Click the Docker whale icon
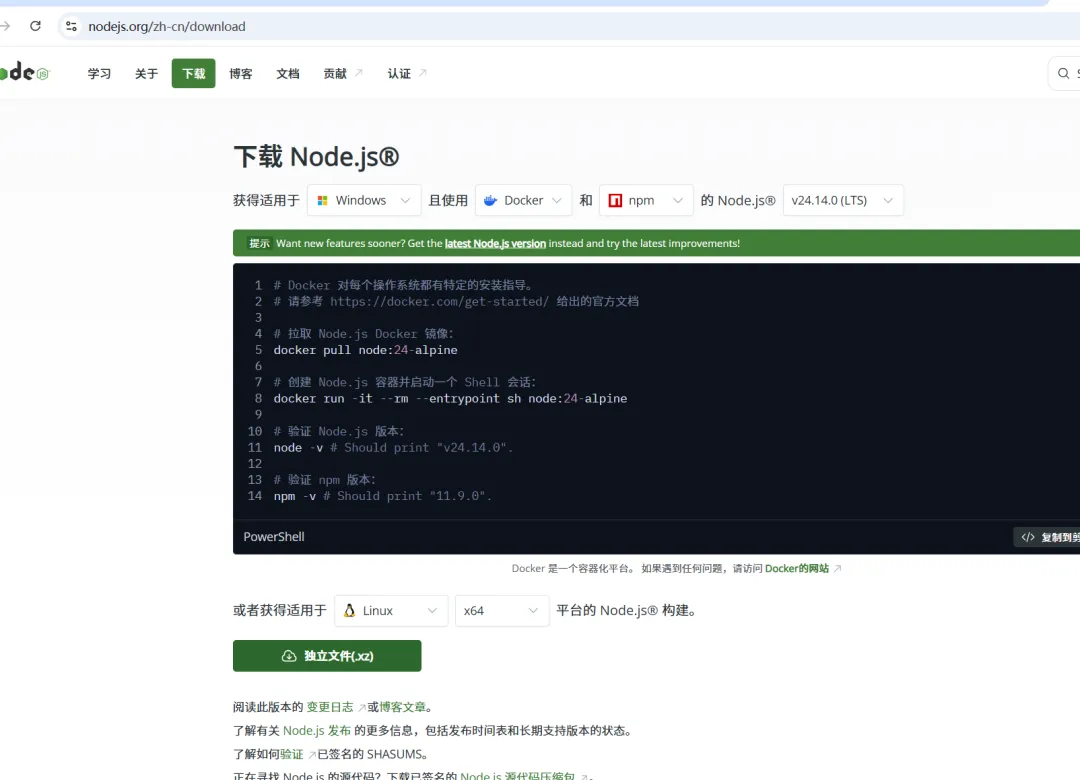This screenshot has height=780, width=1080. [x=490, y=201]
